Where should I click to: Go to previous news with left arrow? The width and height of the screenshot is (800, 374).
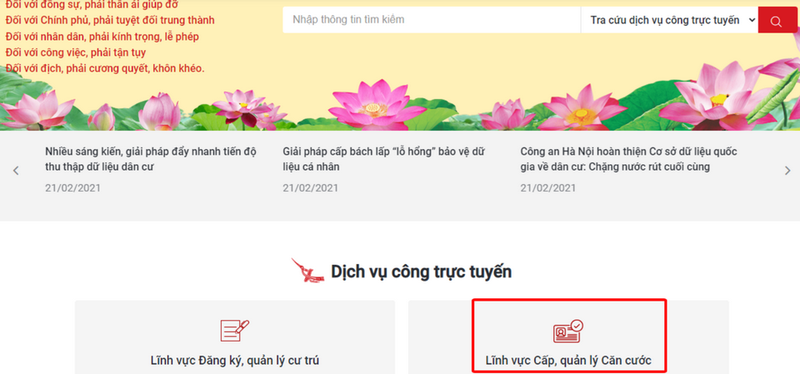pyautogui.click(x=16, y=170)
